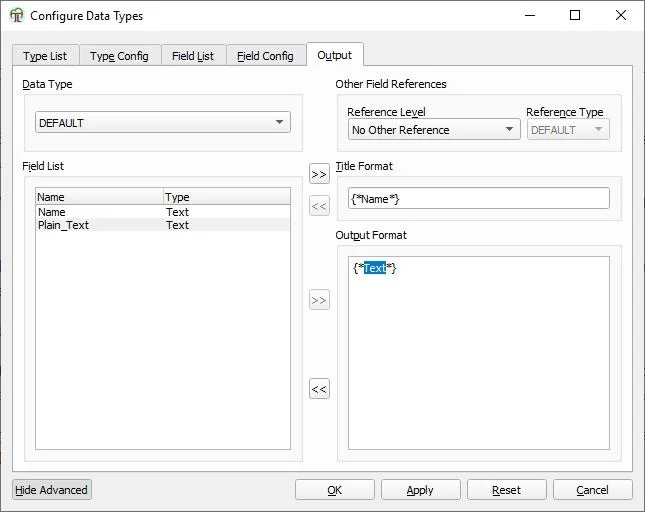The image size is (645, 512).
Task: Go to the Field List tab
Action: 192,56
